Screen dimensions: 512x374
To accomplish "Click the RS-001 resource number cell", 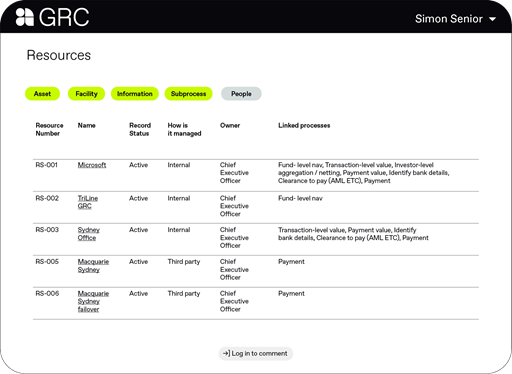I will 47,165.
